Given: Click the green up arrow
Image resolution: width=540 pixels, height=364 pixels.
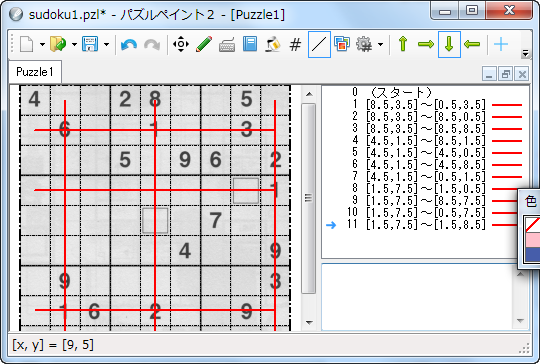Looking at the screenshot, I should coord(403,44).
